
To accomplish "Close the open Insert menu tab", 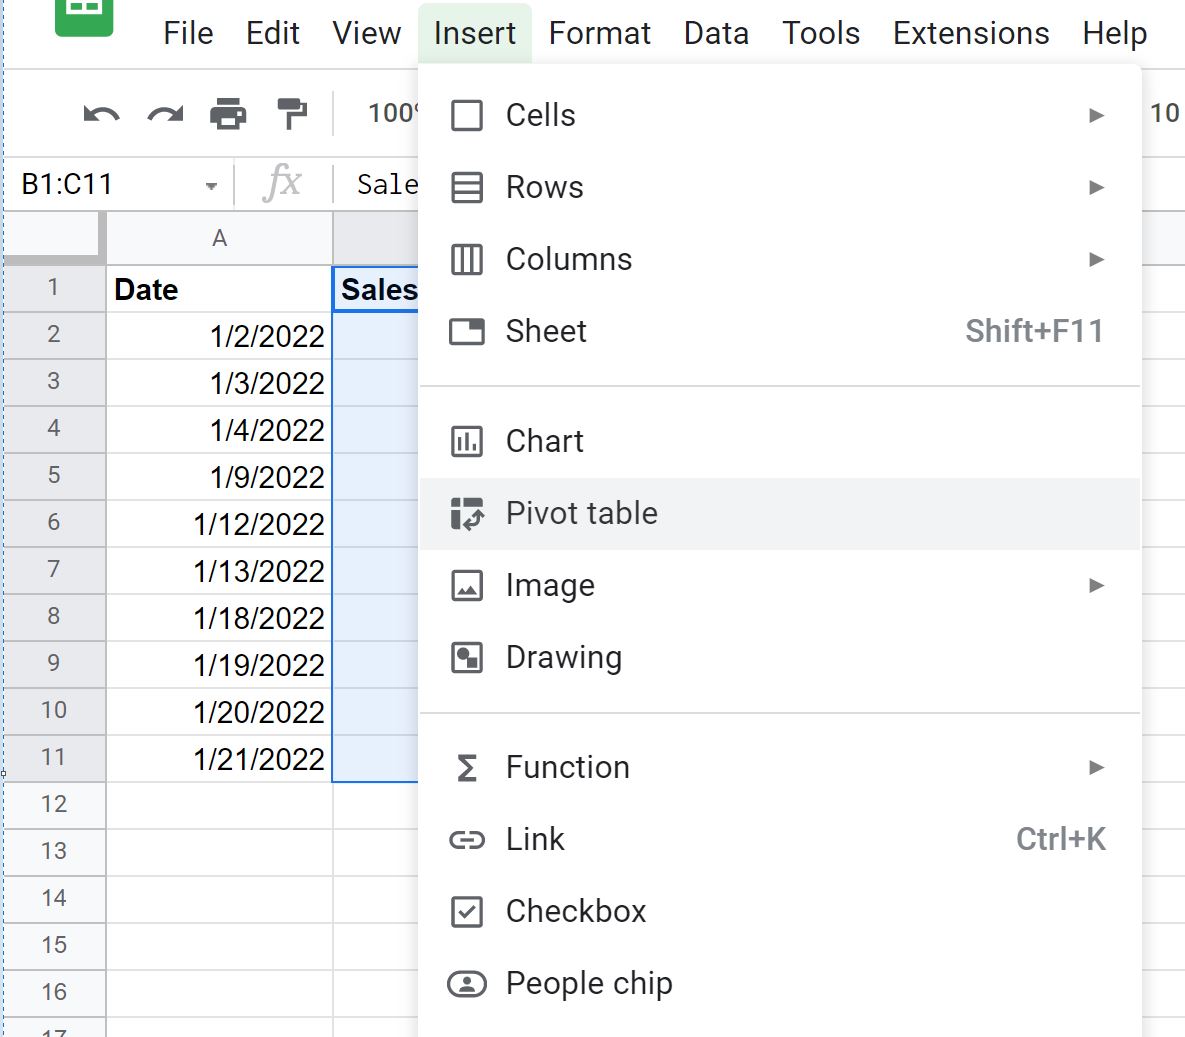I will pos(475,33).
